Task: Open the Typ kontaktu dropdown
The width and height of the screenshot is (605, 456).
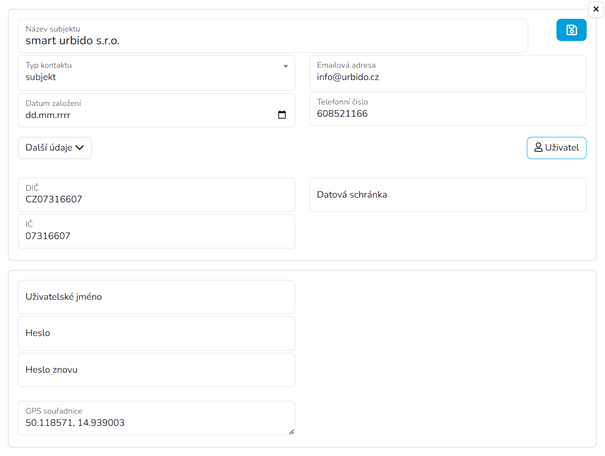Action: click(x=157, y=73)
